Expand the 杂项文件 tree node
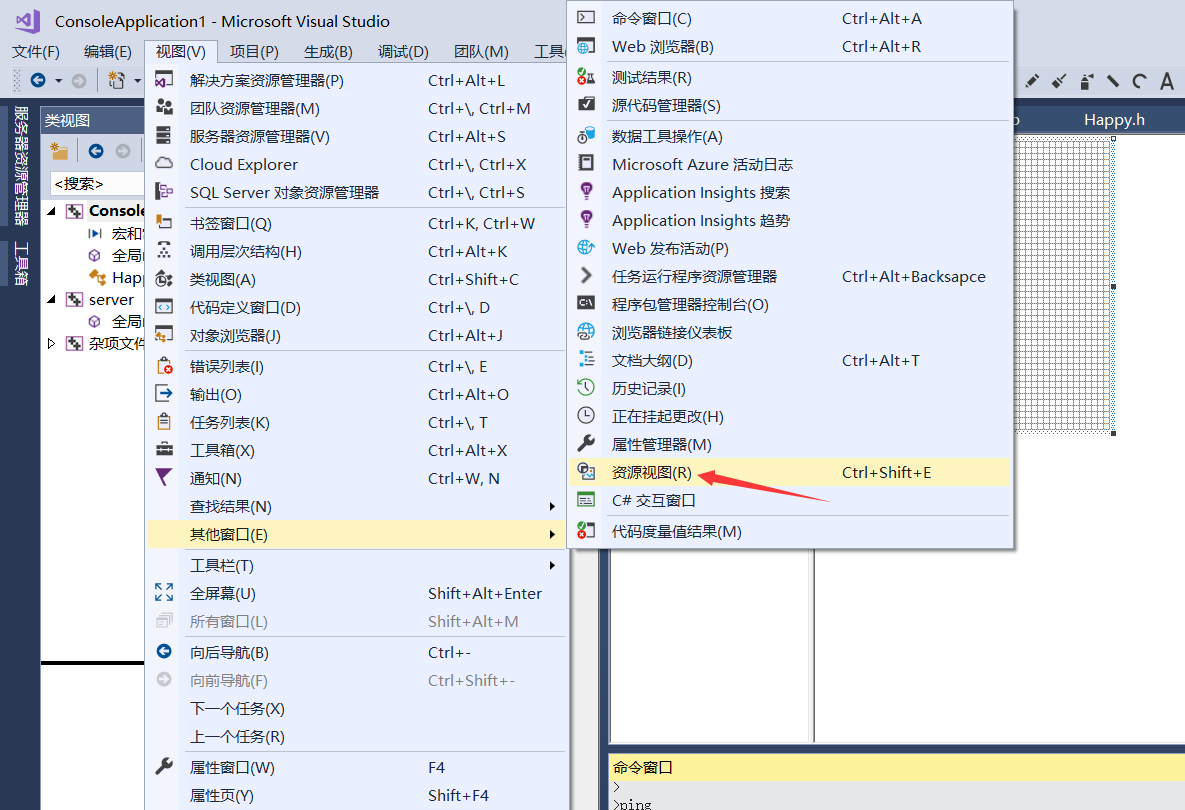Viewport: 1185px width, 810px height. tap(51, 344)
